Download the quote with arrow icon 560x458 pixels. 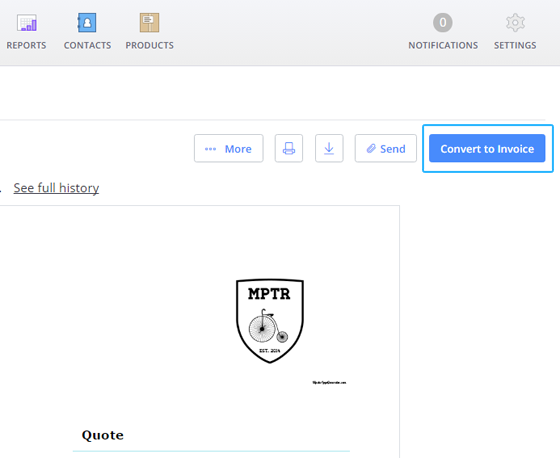click(x=329, y=148)
